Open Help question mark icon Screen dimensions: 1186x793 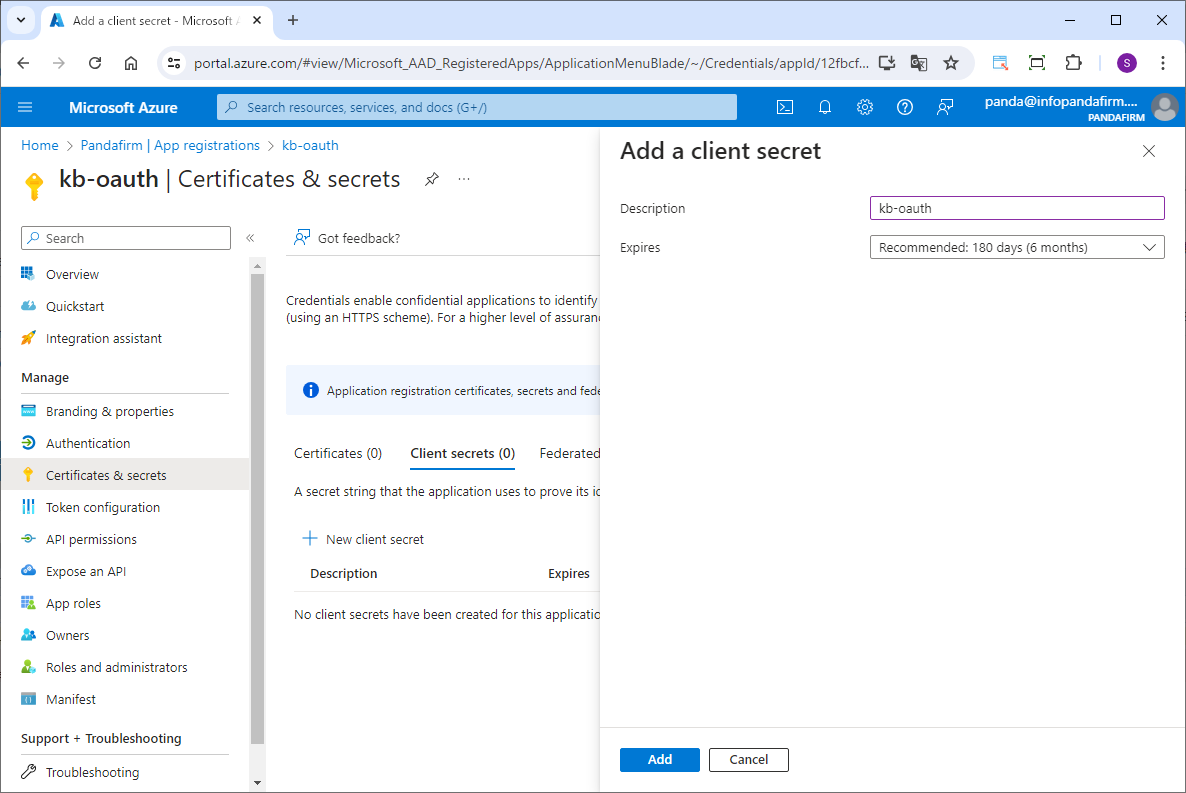[x=905, y=107]
